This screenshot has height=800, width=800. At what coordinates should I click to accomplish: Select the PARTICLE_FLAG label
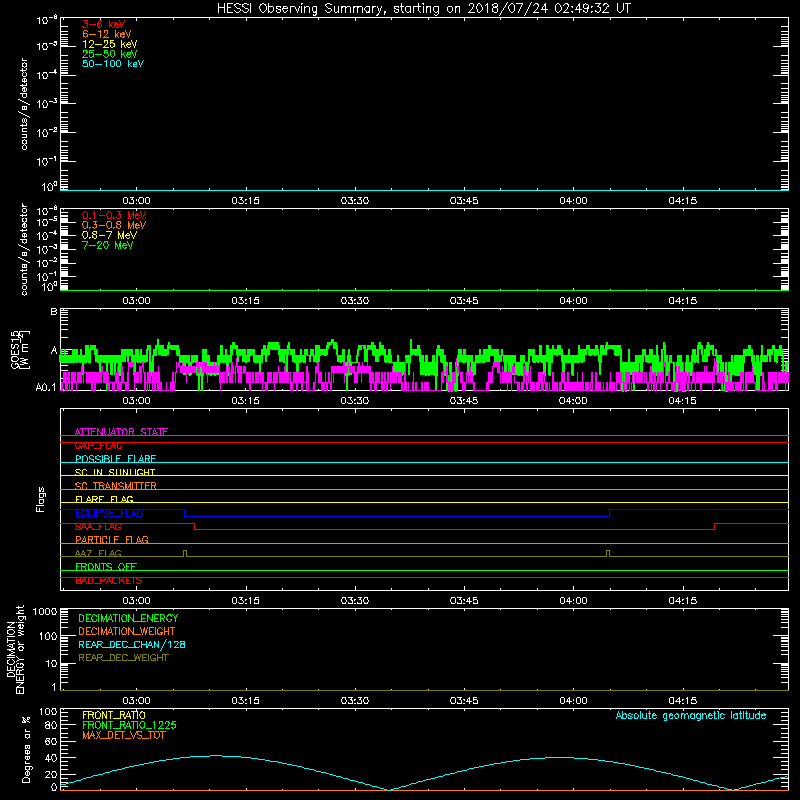pyautogui.click(x=112, y=539)
